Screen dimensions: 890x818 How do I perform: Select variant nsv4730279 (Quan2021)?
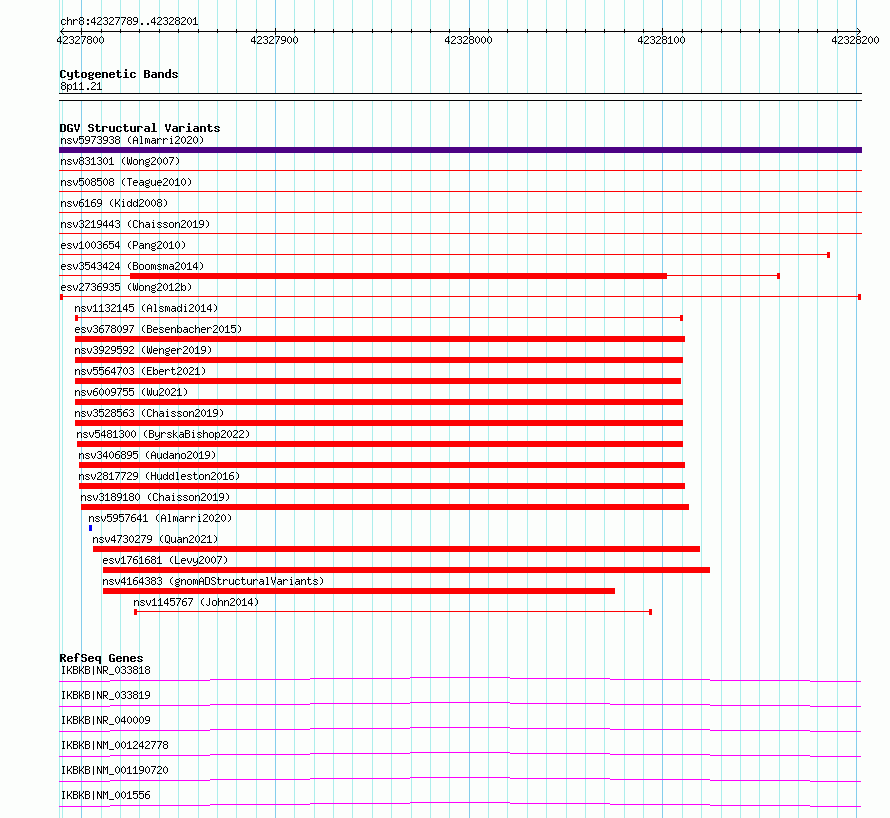[156, 539]
